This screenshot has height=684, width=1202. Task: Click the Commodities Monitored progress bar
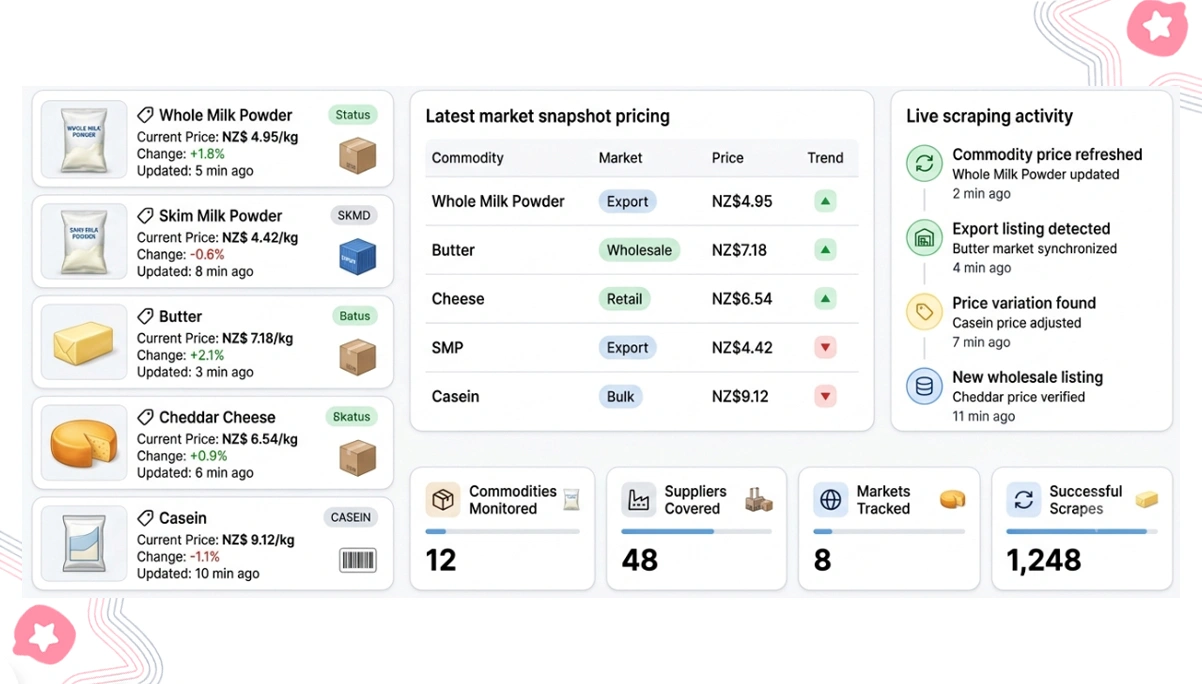502,532
